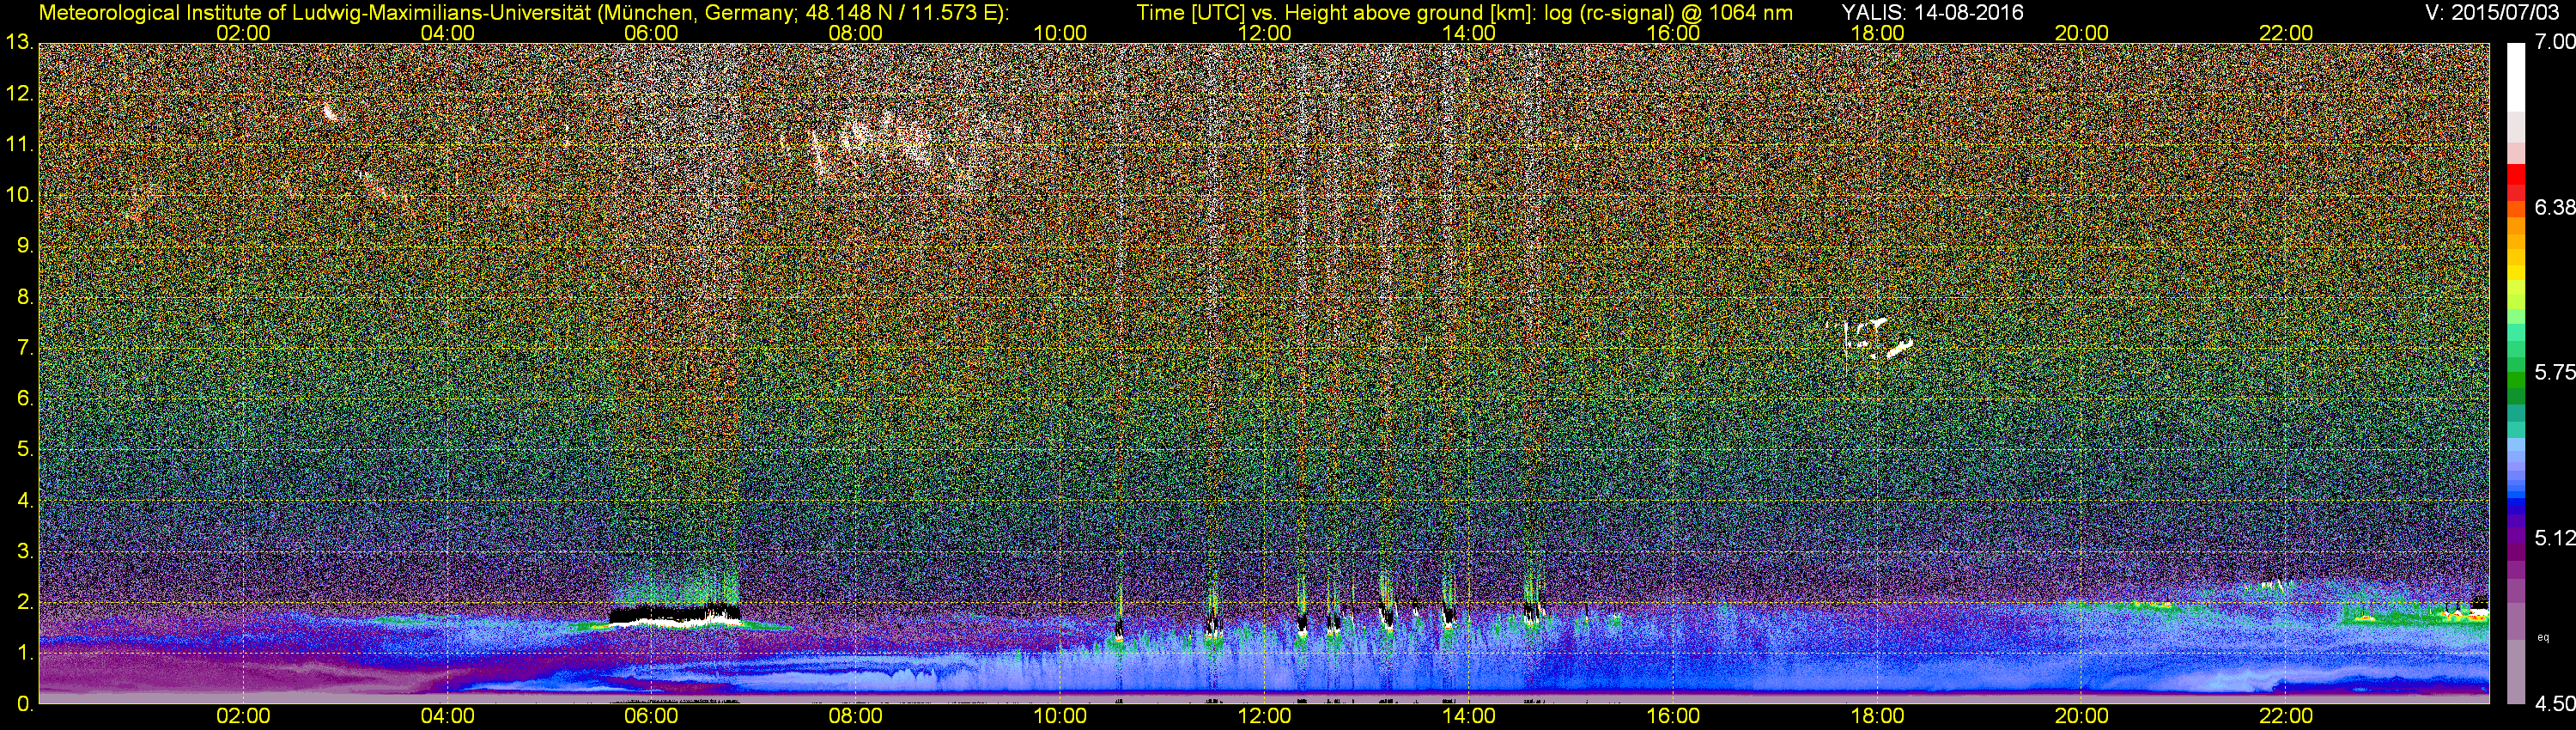Click the 18:00 label on the bottom time axis
Screen dimensions: 2576x730
[1877, 716]
